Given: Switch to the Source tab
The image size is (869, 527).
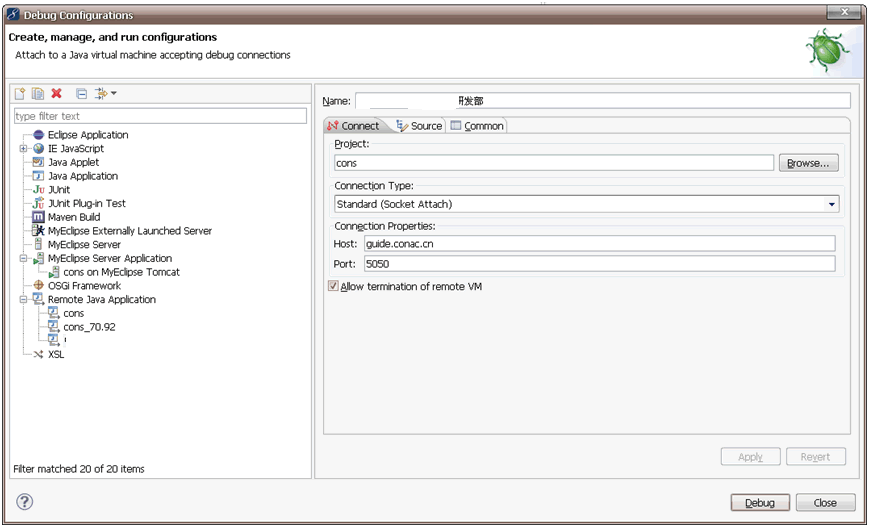Looking at the screenshot, I should pyautogui.click(x=420, y=126).
